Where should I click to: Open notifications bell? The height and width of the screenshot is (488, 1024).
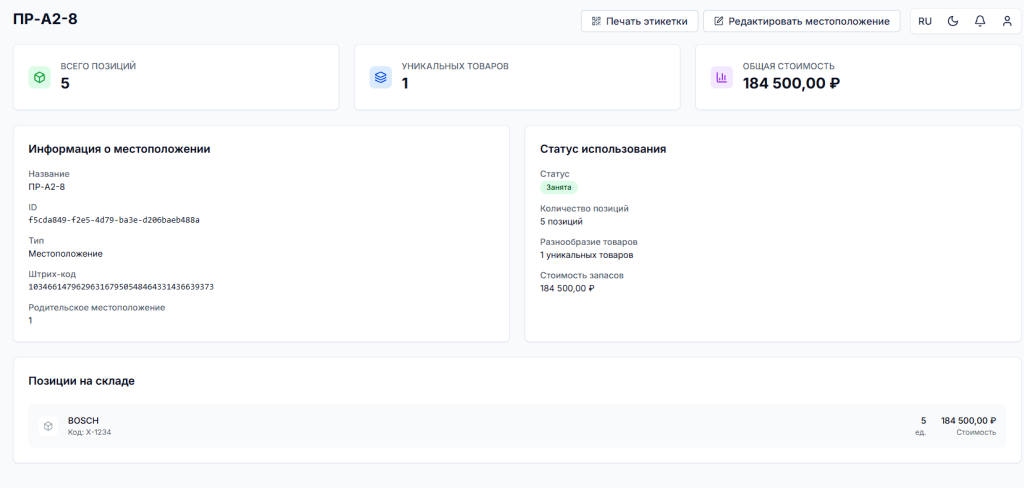click(x=980, y=21)
